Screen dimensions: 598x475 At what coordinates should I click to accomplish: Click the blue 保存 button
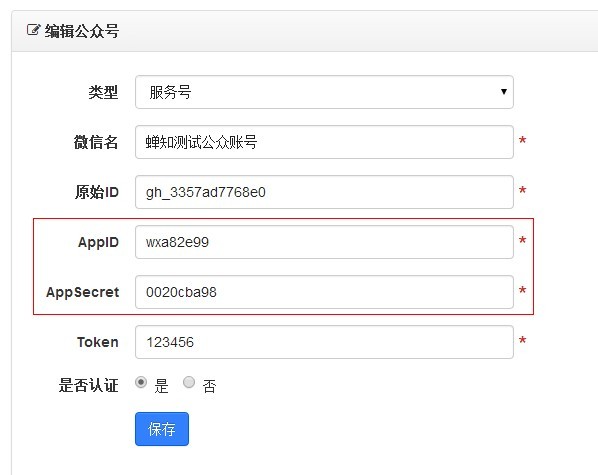(x=162, y=429)
